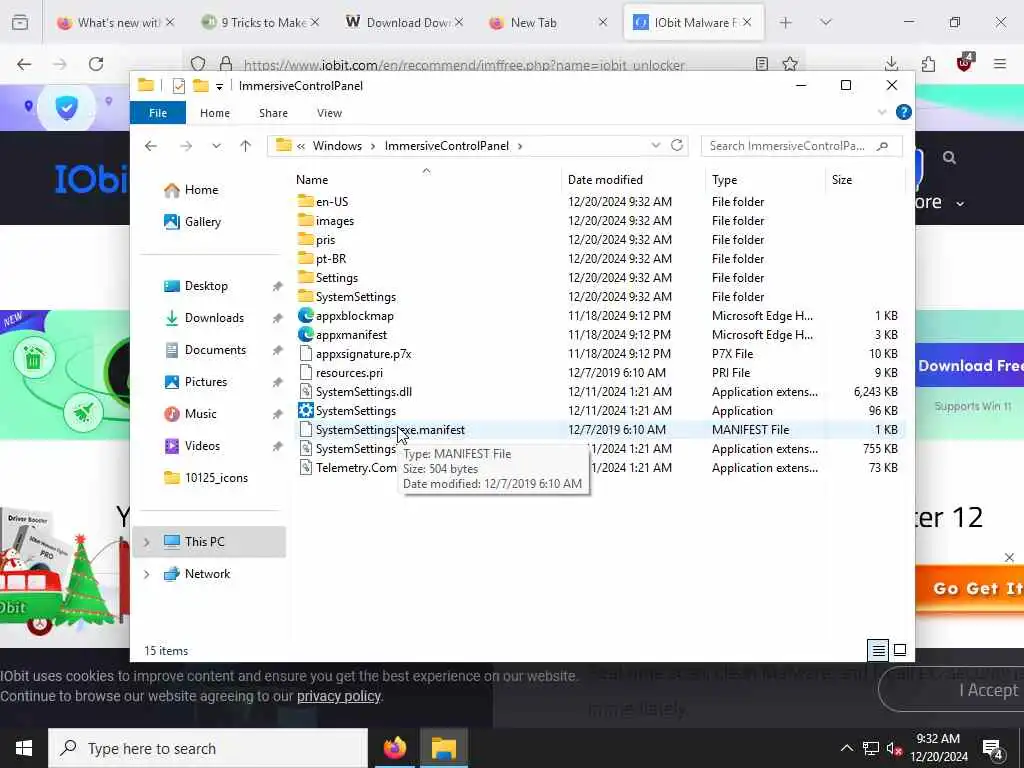Open 10125_icons folder in navigation pane
This screenshot has width=1024, height=768.
pos(216,477)
